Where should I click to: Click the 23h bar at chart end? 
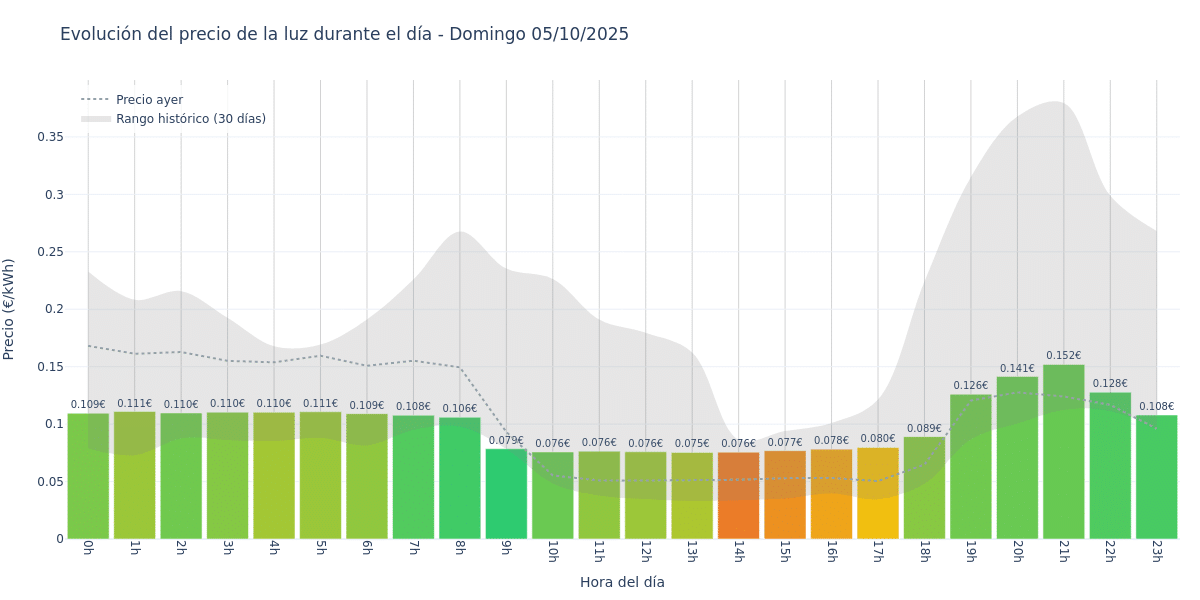1156,477
